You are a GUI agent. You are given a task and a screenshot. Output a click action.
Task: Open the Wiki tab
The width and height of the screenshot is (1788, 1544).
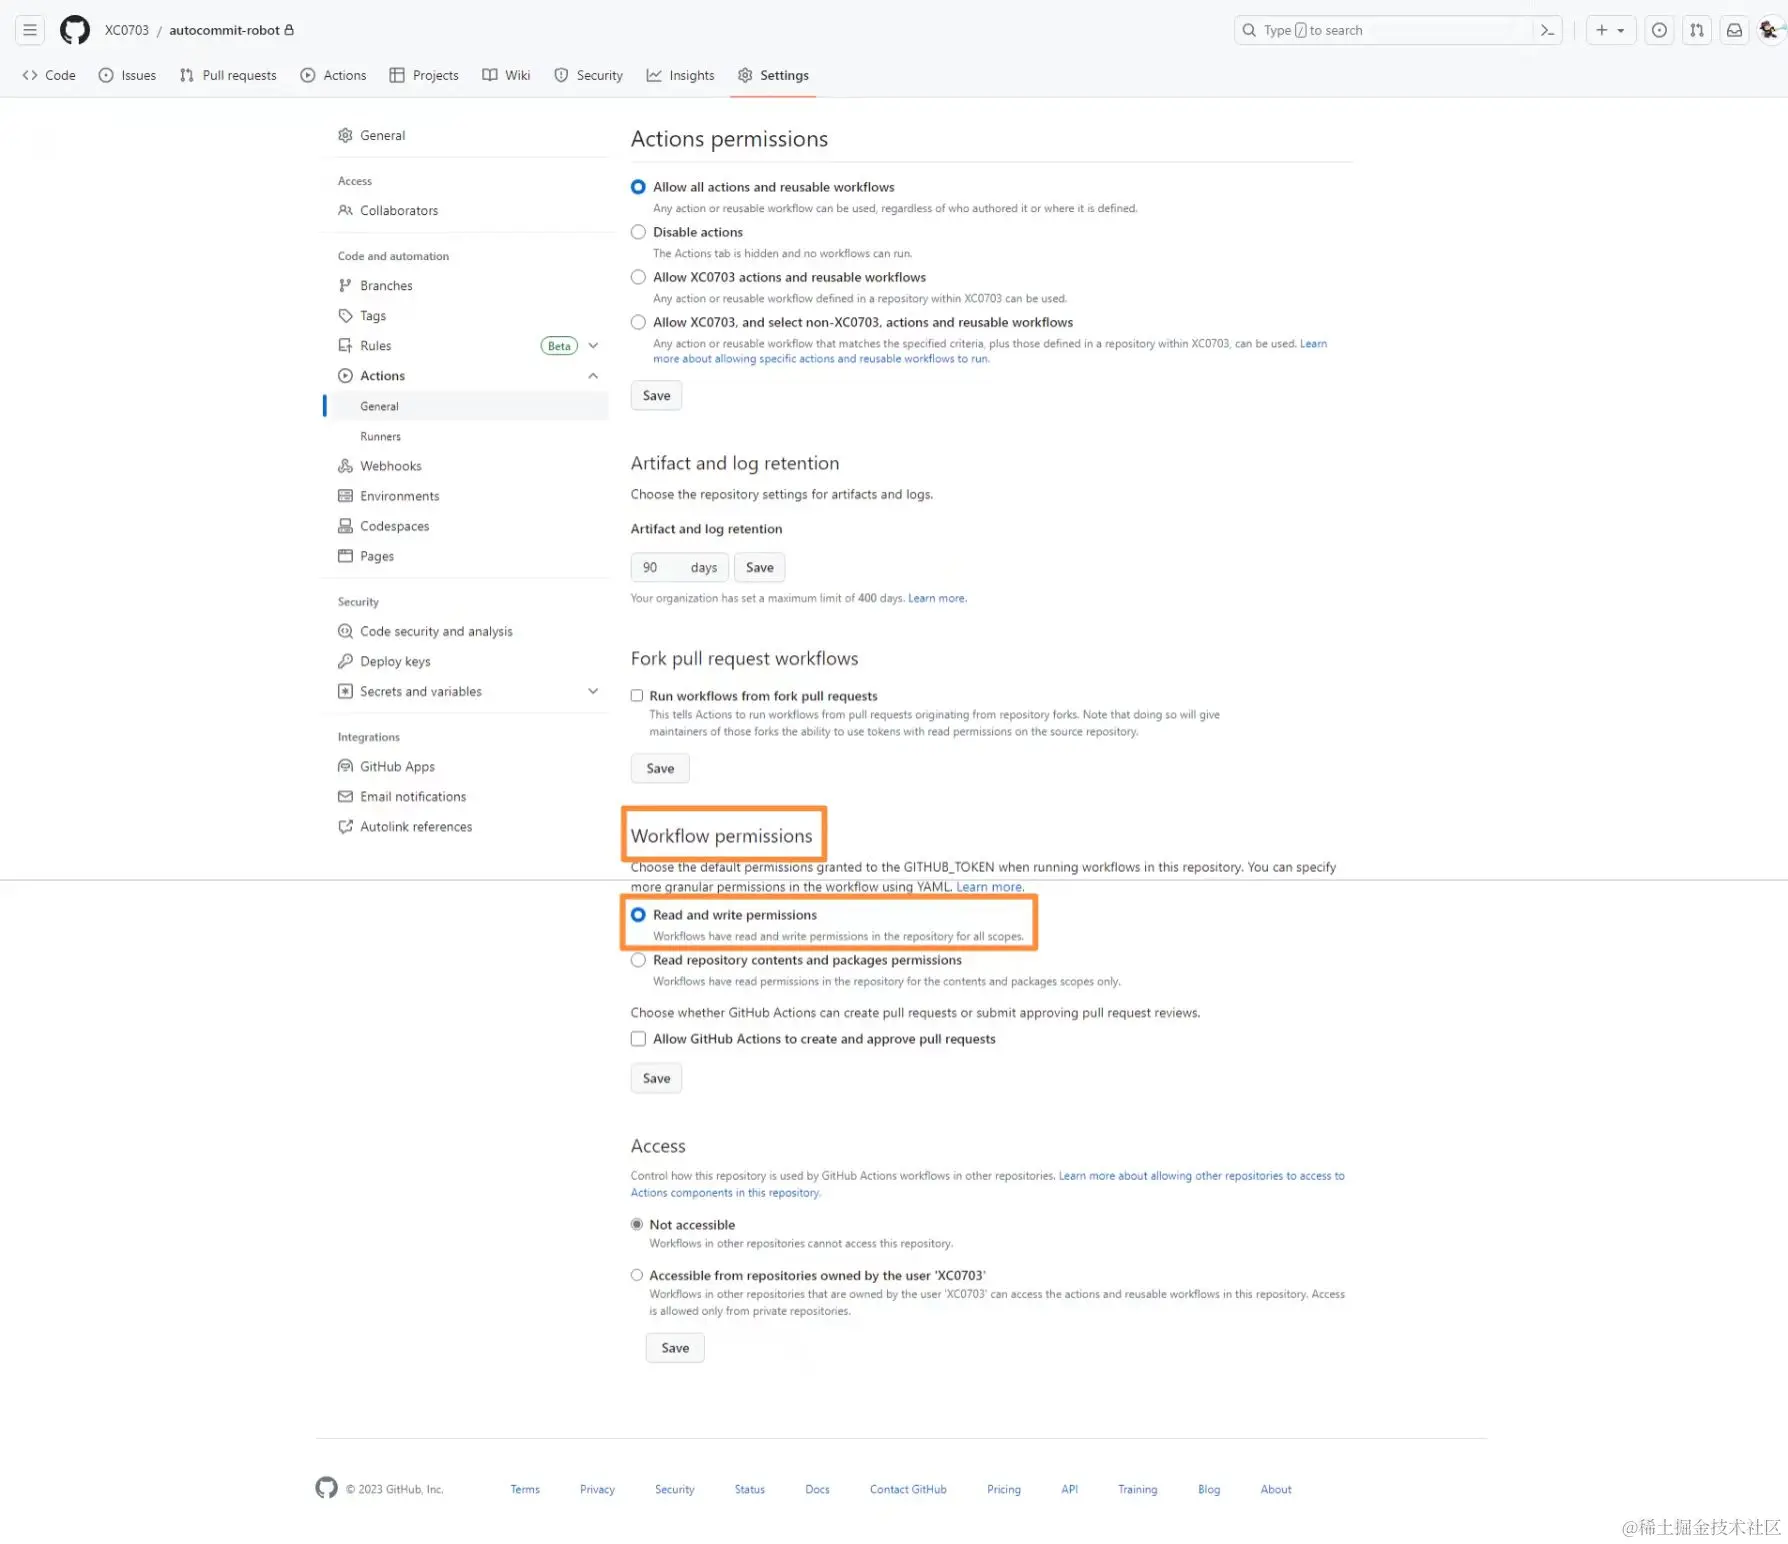507,75
